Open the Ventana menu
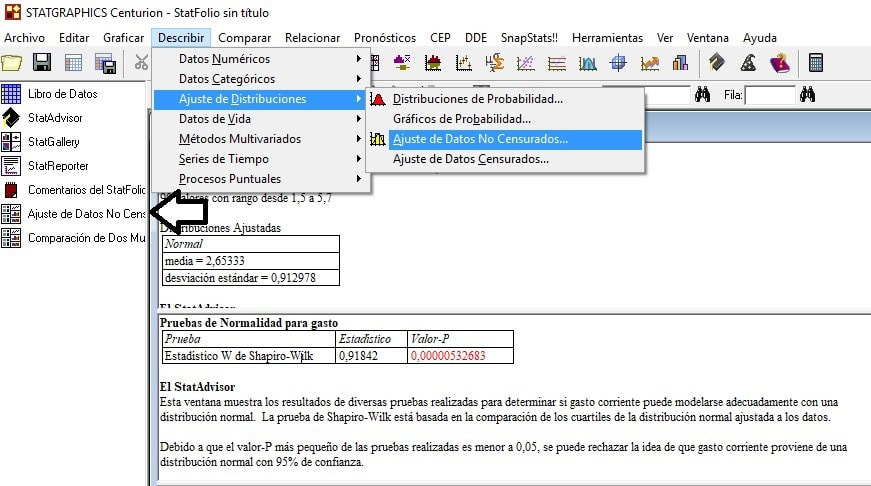Viewport: 871px width, 486px height. click(708, 38)
